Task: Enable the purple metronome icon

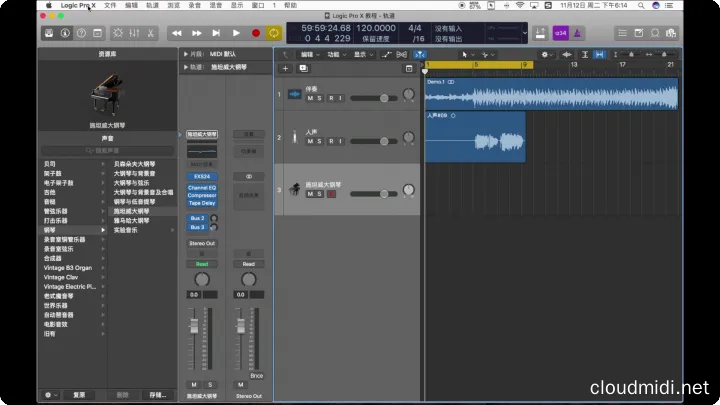Action: pyautogui.click(x=580, y=33)
